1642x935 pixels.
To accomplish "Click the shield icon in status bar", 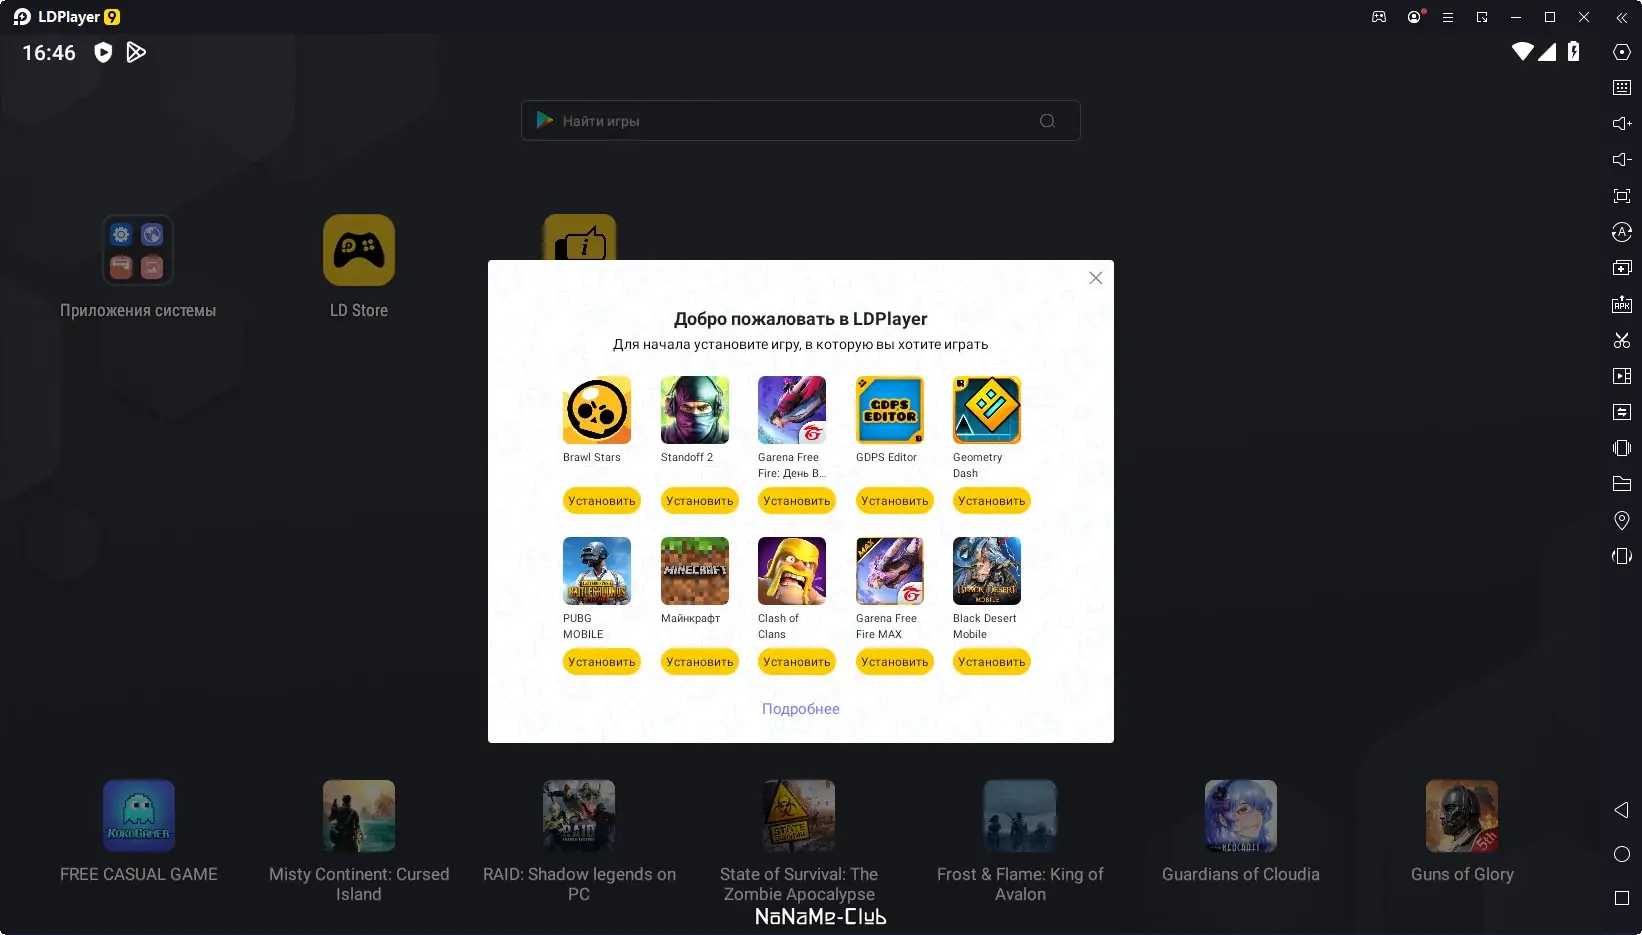I will click(103, 52).
